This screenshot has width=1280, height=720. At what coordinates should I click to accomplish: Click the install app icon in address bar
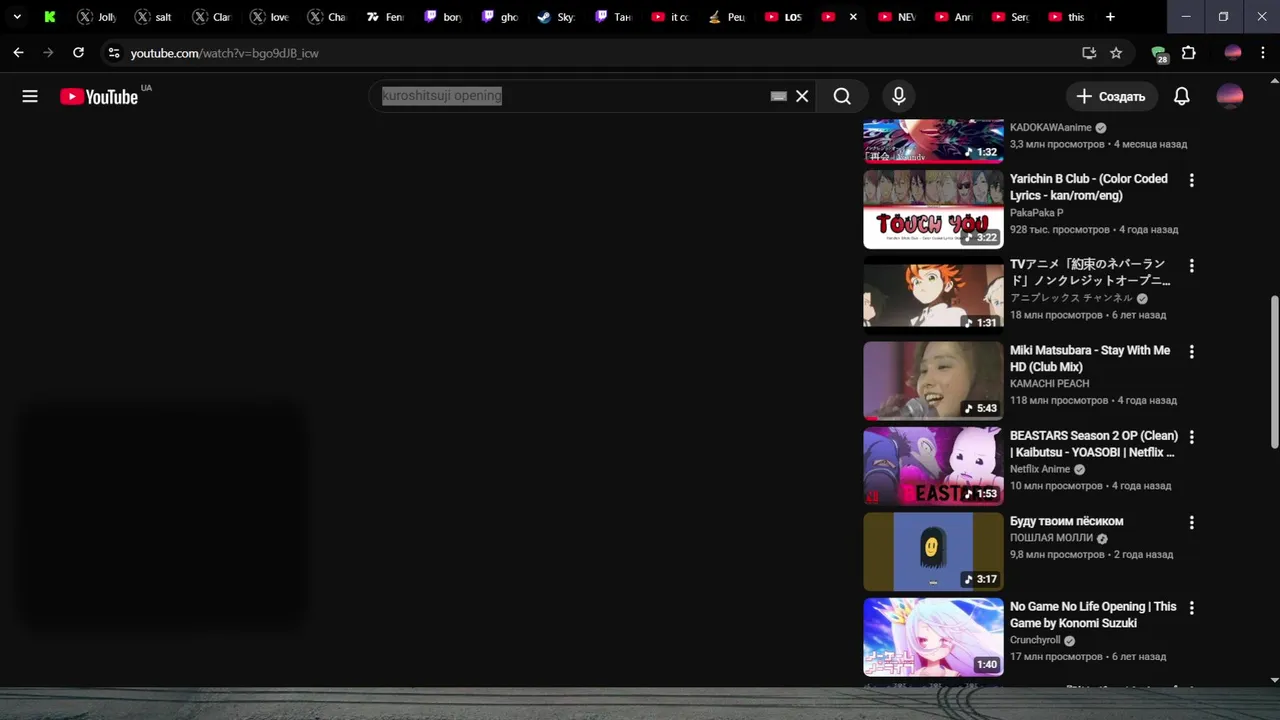pos(1089,53)
